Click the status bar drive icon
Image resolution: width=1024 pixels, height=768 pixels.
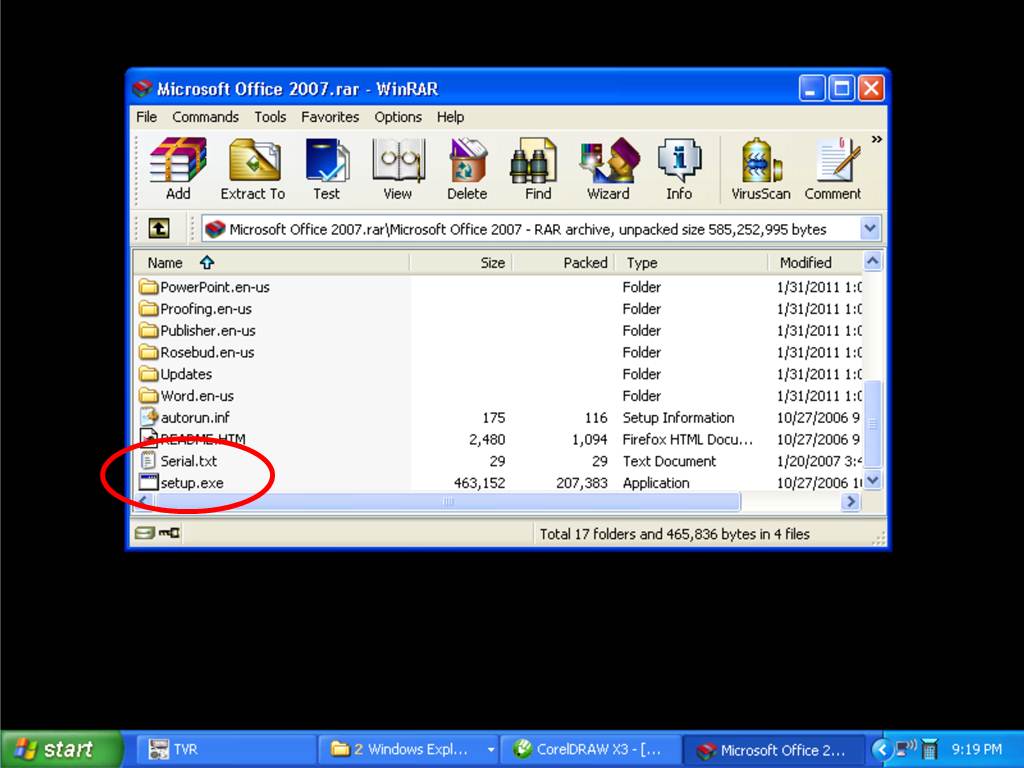144,533
